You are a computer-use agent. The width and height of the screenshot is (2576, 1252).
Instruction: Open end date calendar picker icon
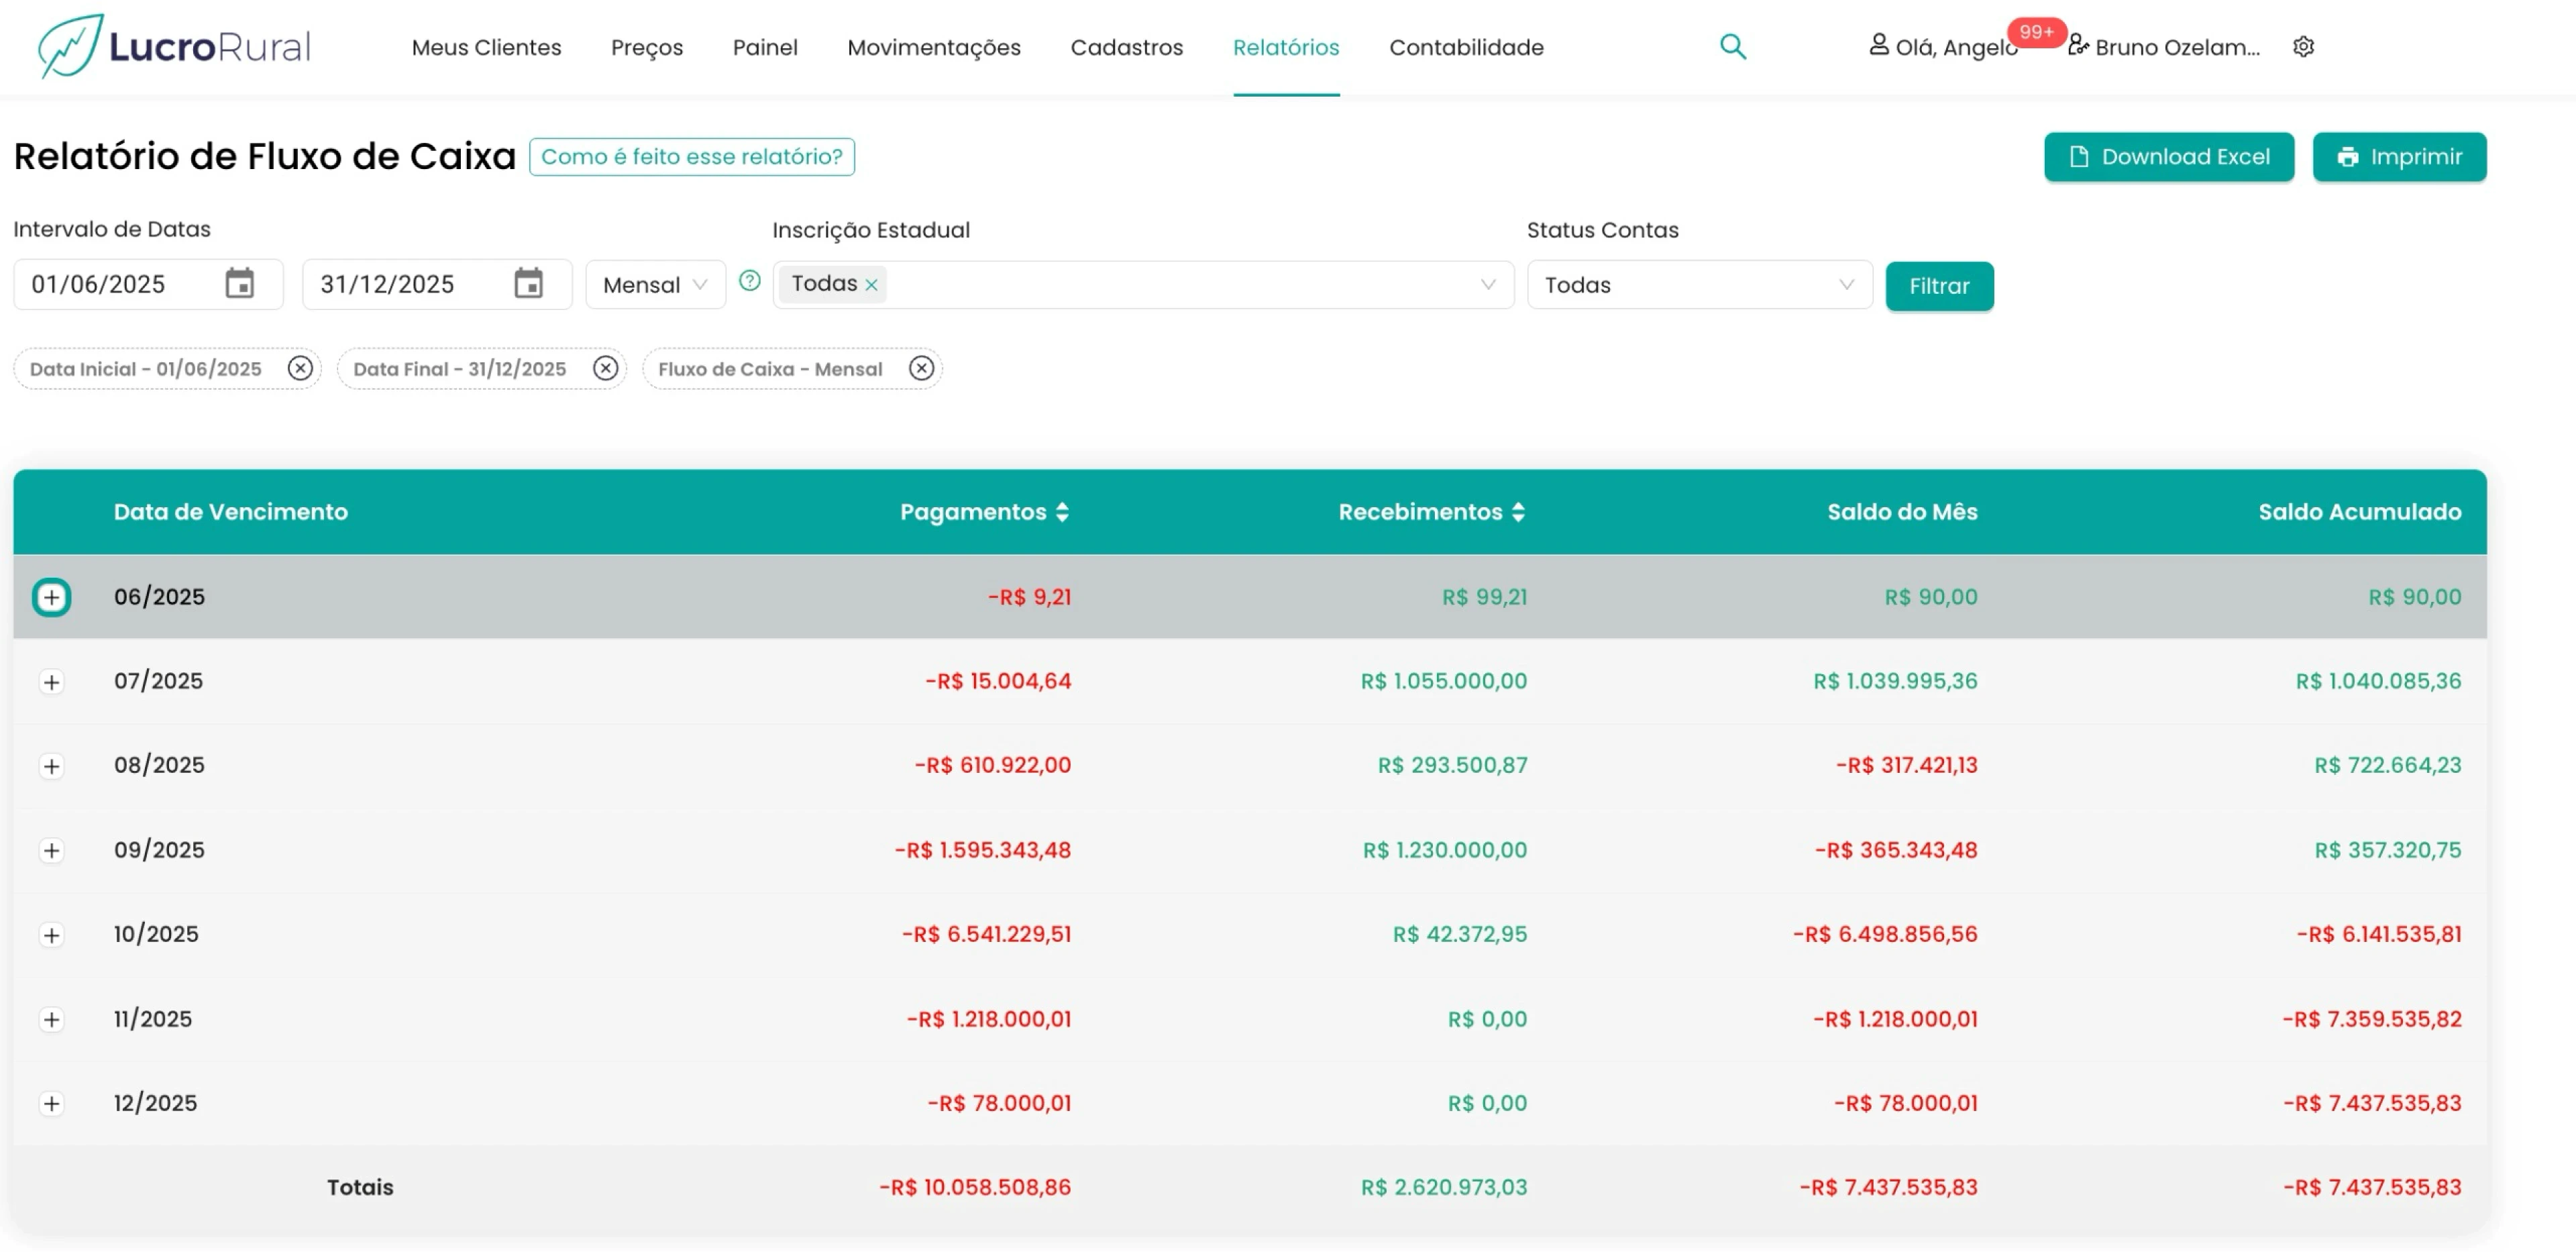point(528,284)
